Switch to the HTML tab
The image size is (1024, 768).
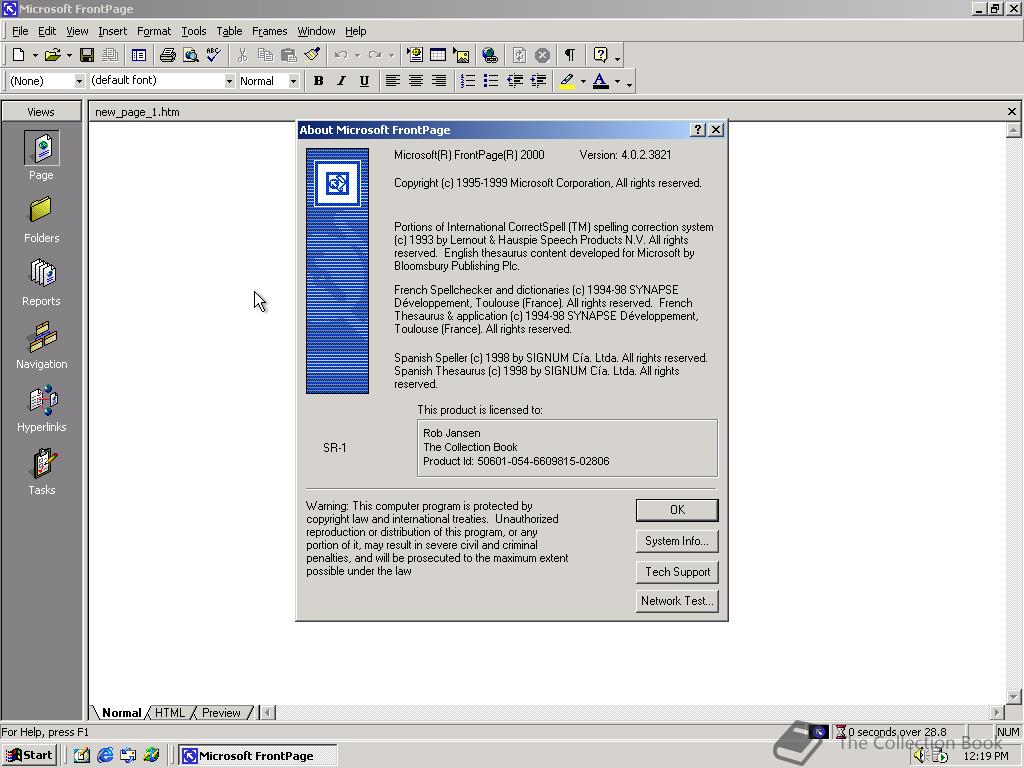click(x=169, y=712)
